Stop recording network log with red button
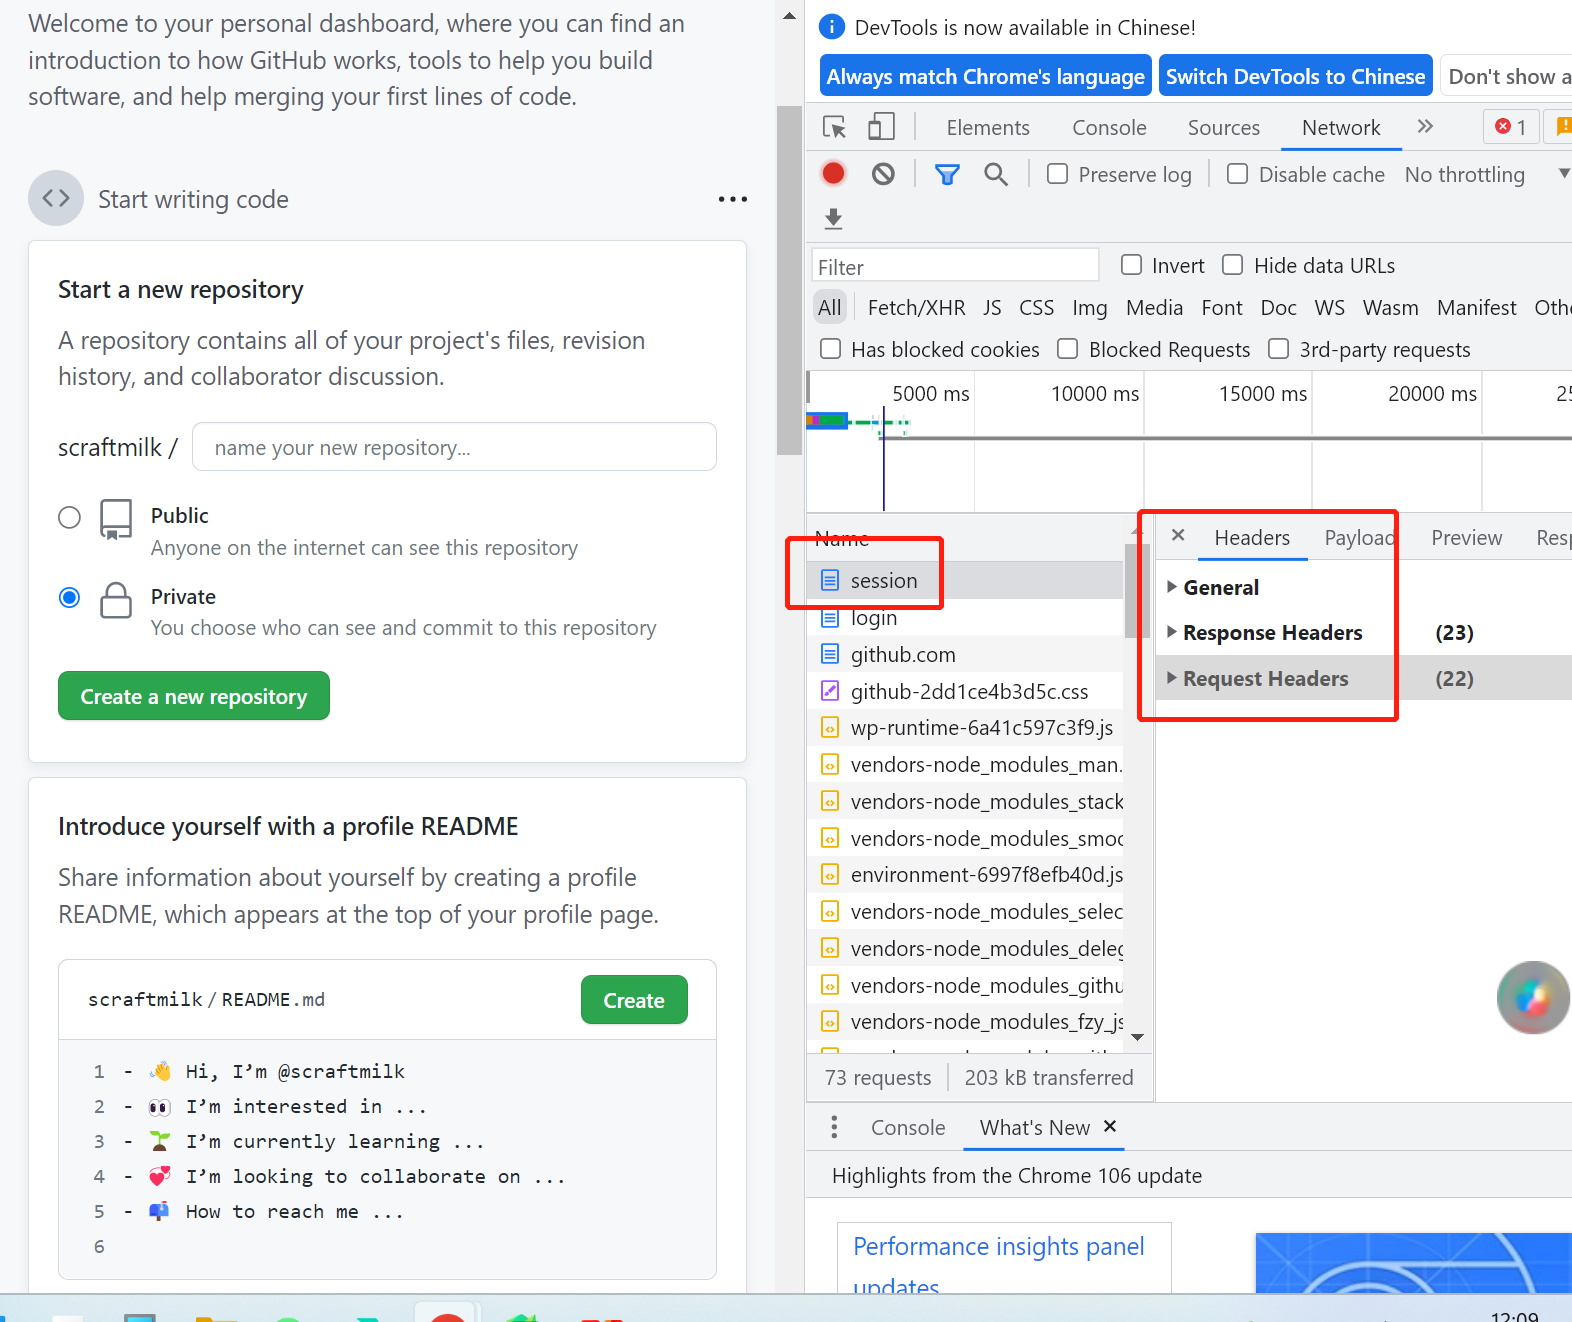The image size is (1572, 1322). 833,174
